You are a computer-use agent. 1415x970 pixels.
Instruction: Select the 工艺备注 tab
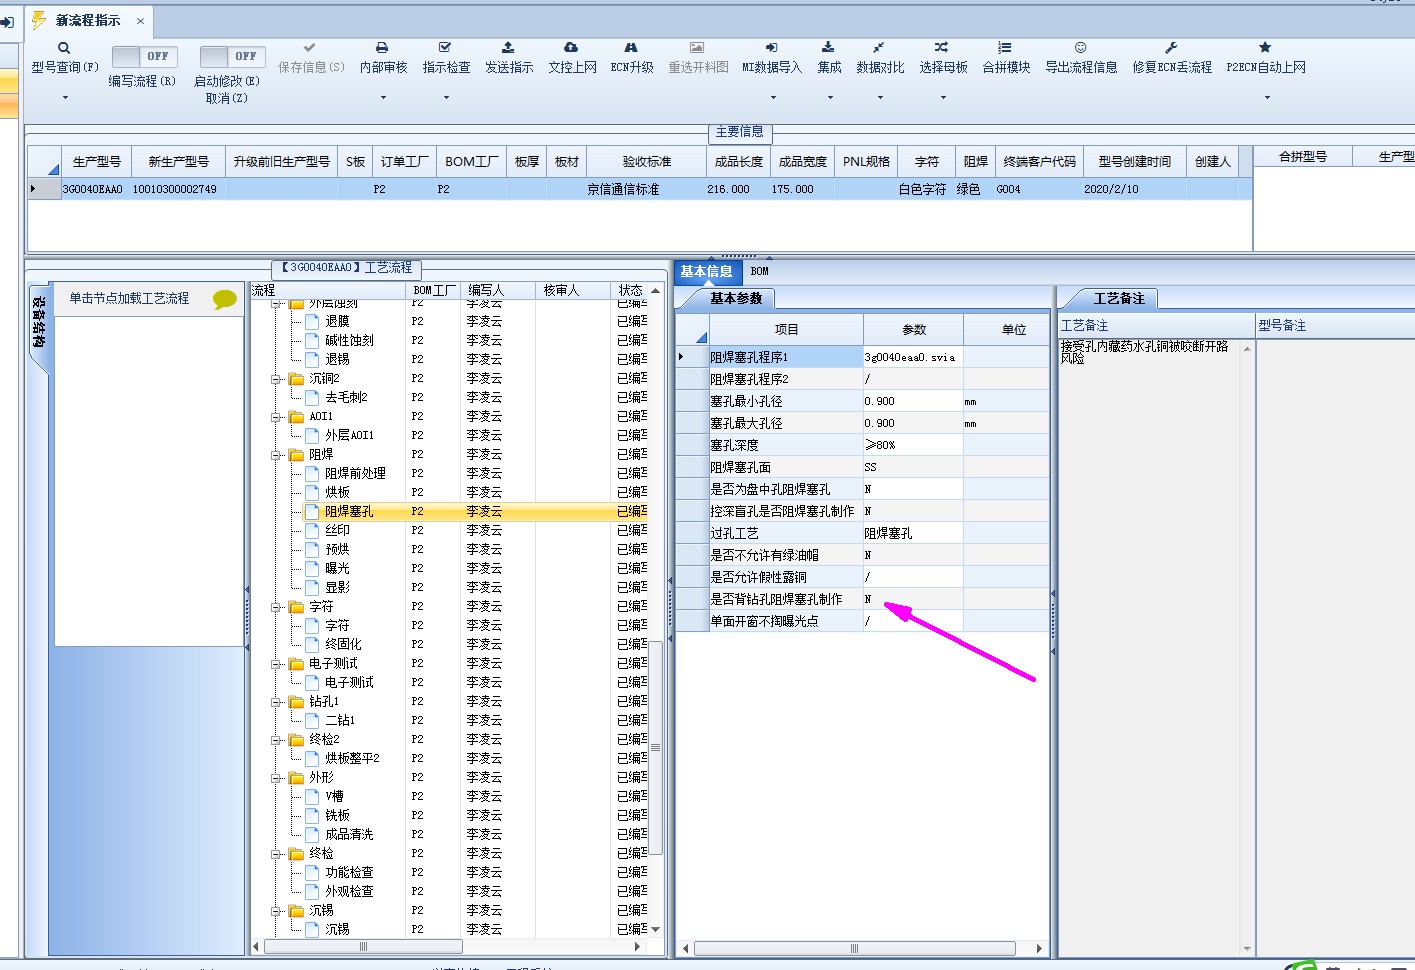coord(1118,298)
